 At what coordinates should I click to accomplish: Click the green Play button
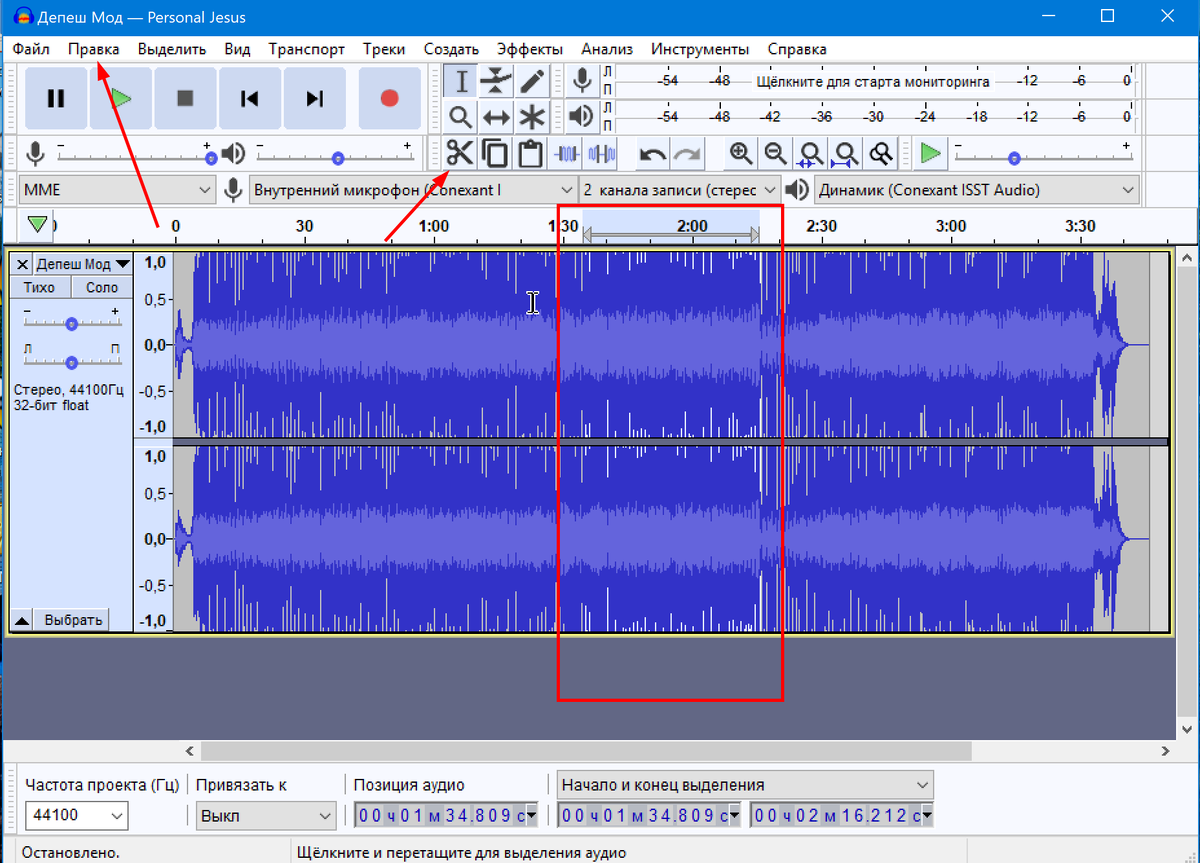(121, 98)
